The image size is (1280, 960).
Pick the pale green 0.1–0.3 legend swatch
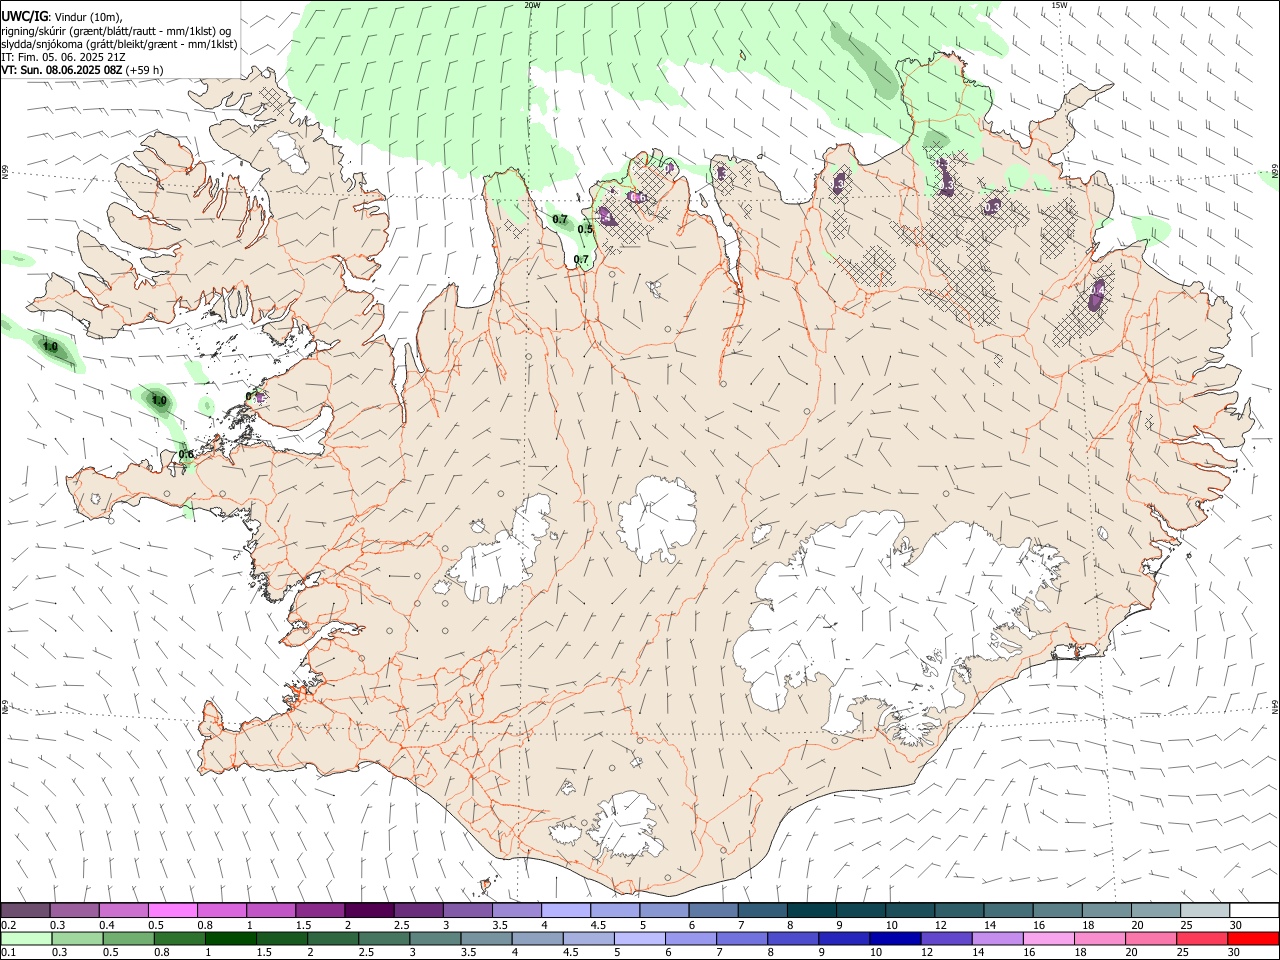(x=26, y=939)
